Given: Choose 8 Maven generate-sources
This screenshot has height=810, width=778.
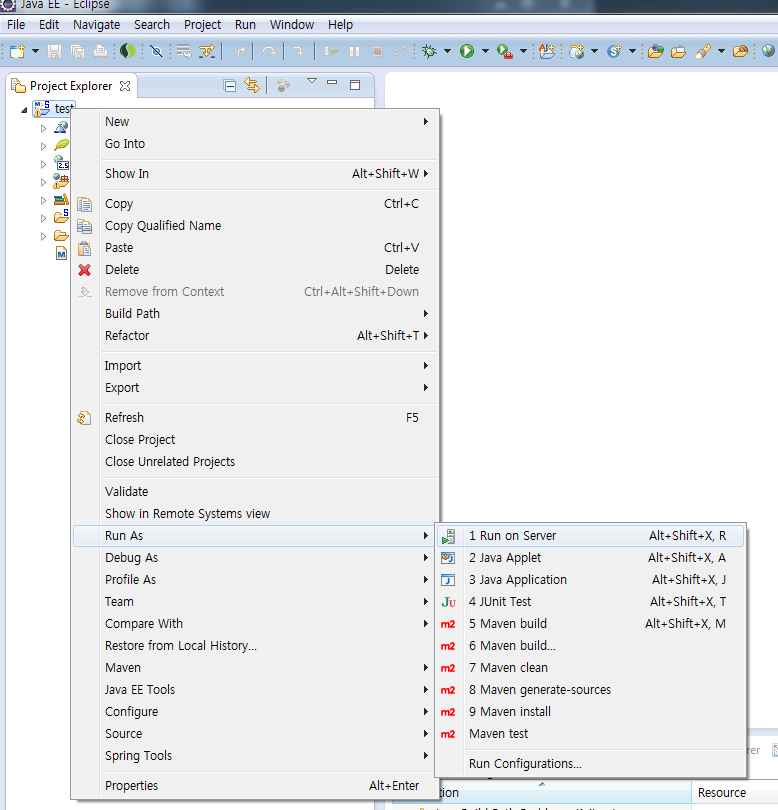Looking at the screenshot, I should 592,690.
